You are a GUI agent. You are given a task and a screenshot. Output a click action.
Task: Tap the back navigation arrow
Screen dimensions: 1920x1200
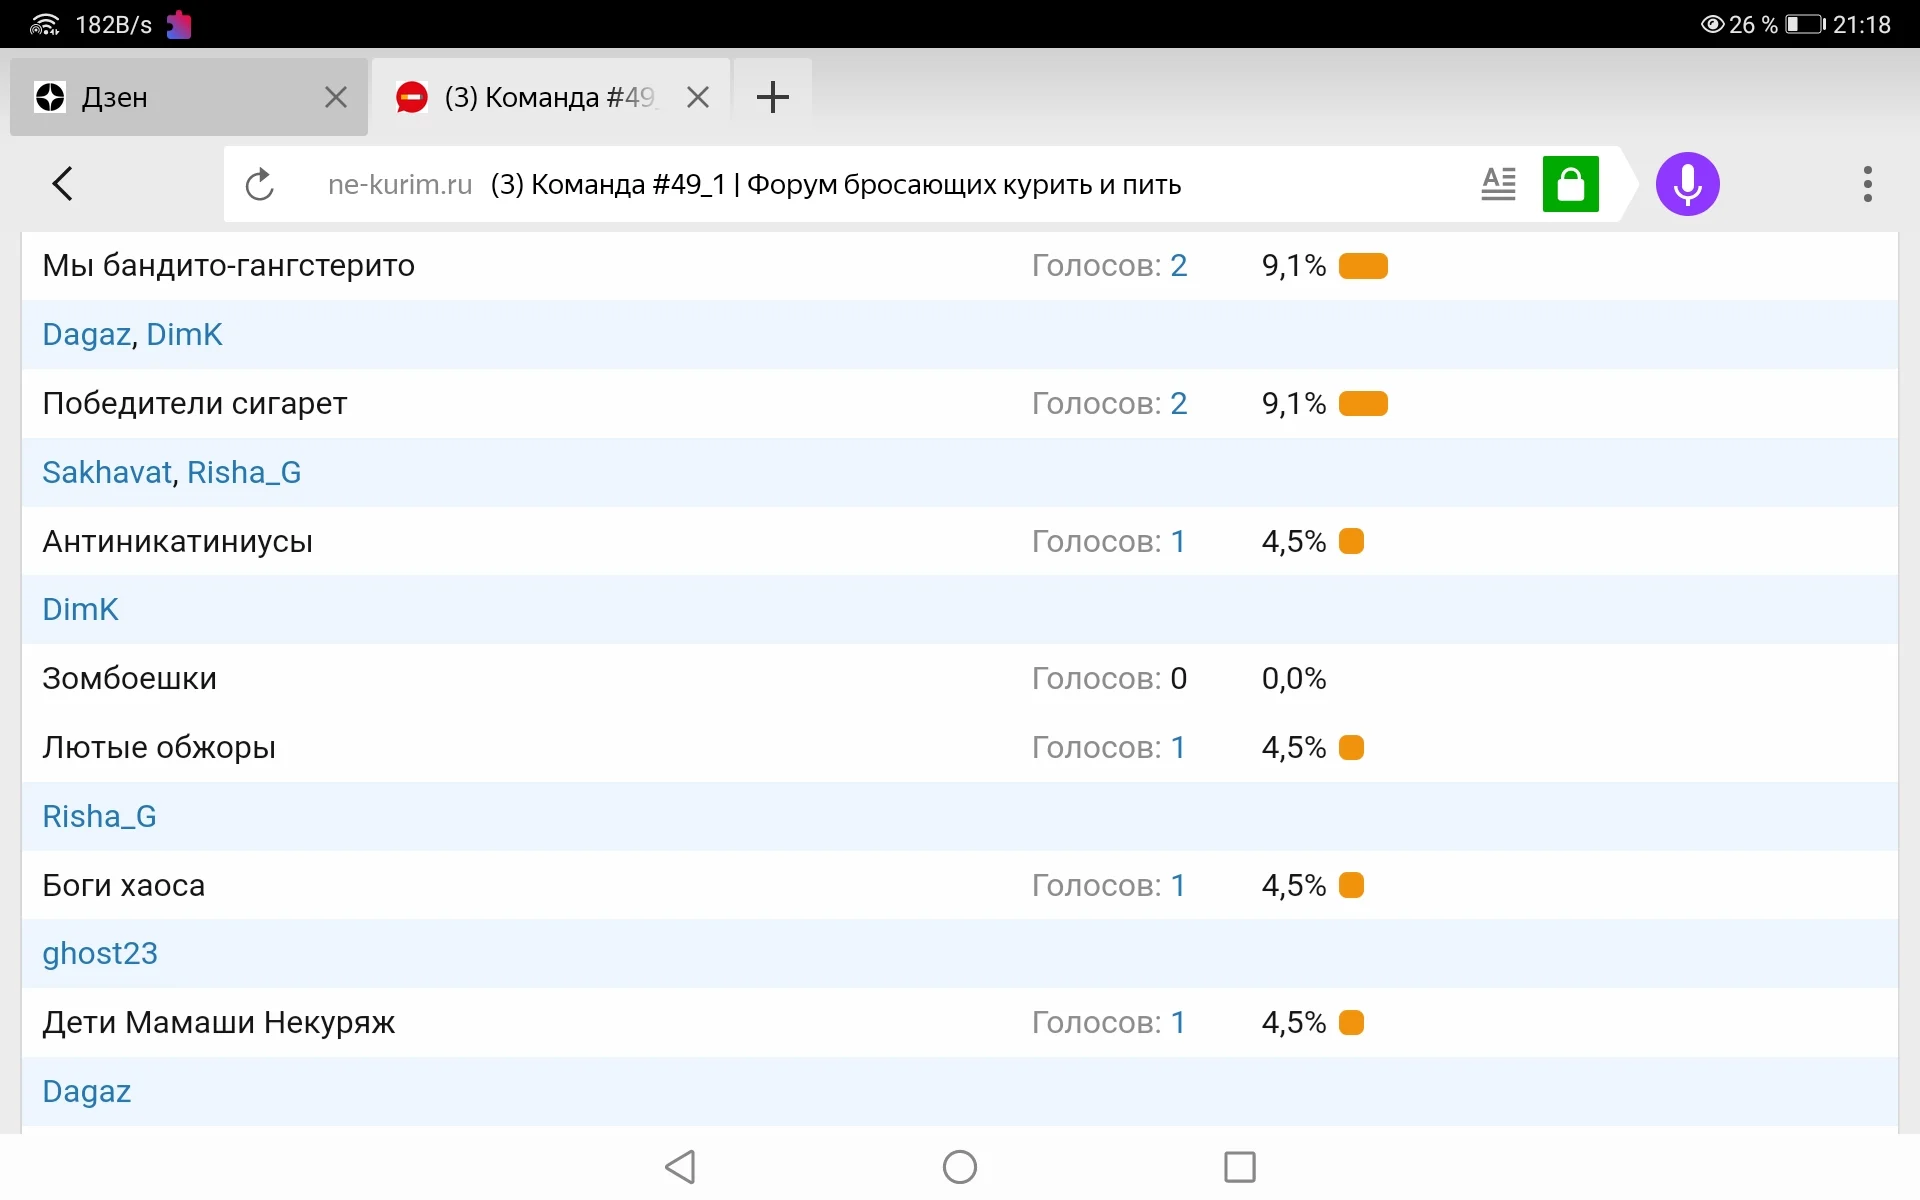click(62, 183)
